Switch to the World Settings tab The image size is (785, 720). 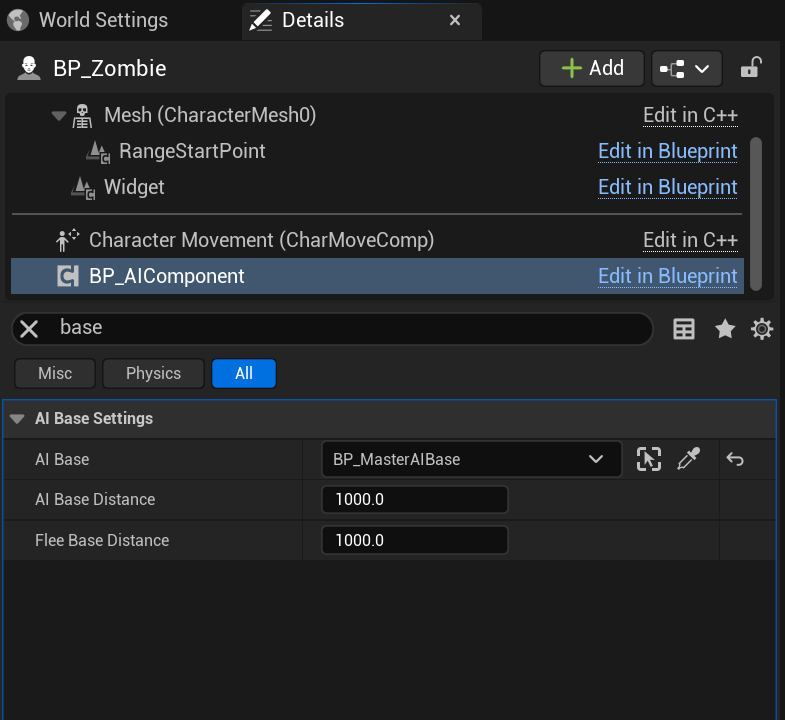(x=103, y=20)
